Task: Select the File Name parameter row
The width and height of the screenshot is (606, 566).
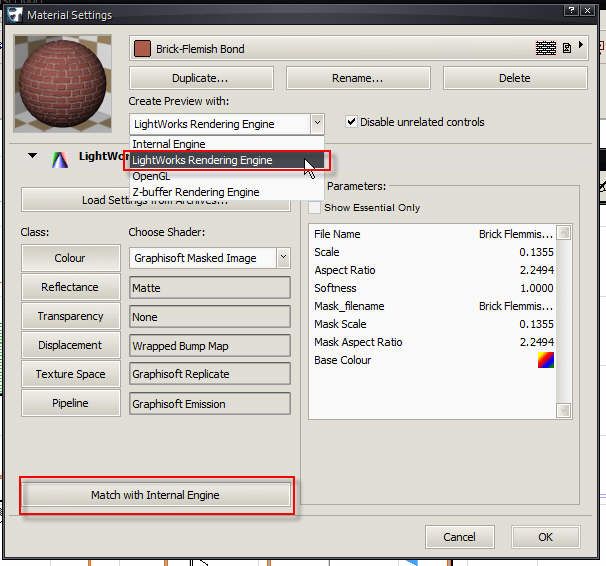Action: (433, 234)
